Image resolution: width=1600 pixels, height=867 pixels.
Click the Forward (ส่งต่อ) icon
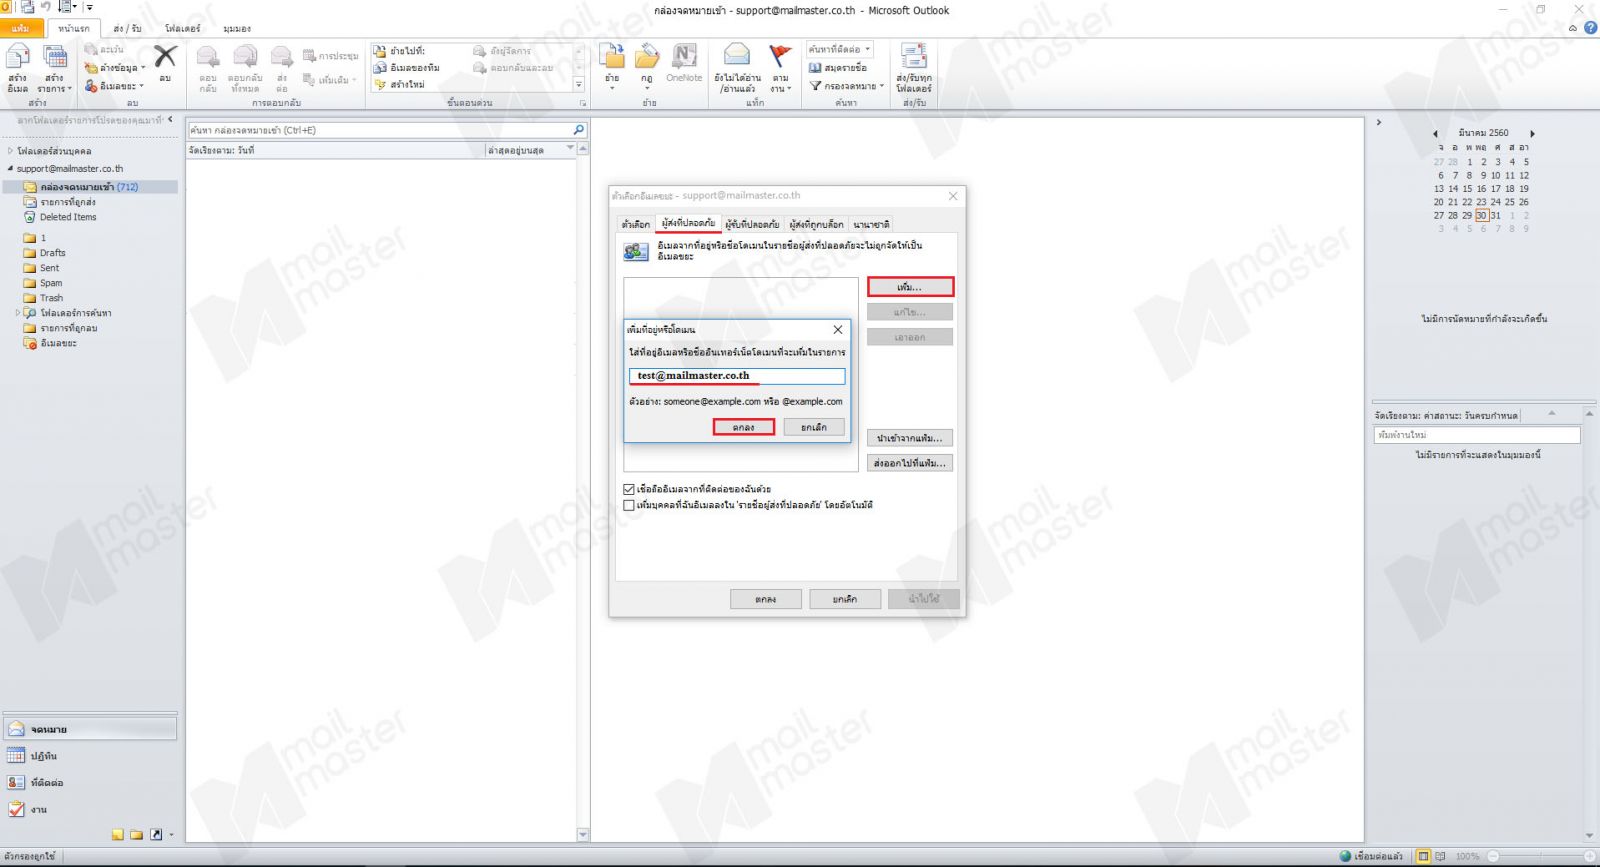[x=282, y=57]
